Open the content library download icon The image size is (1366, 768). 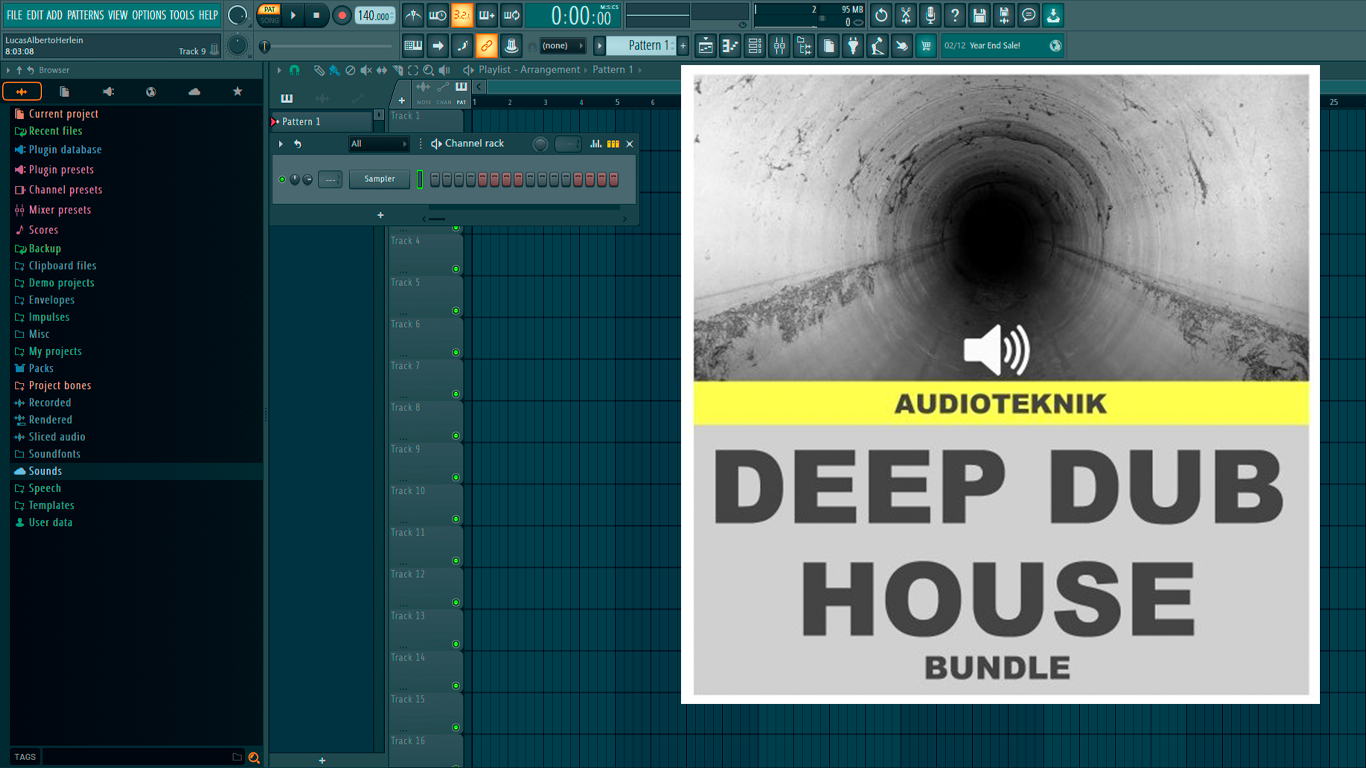pyautogui.click(x=1053, y=15)
